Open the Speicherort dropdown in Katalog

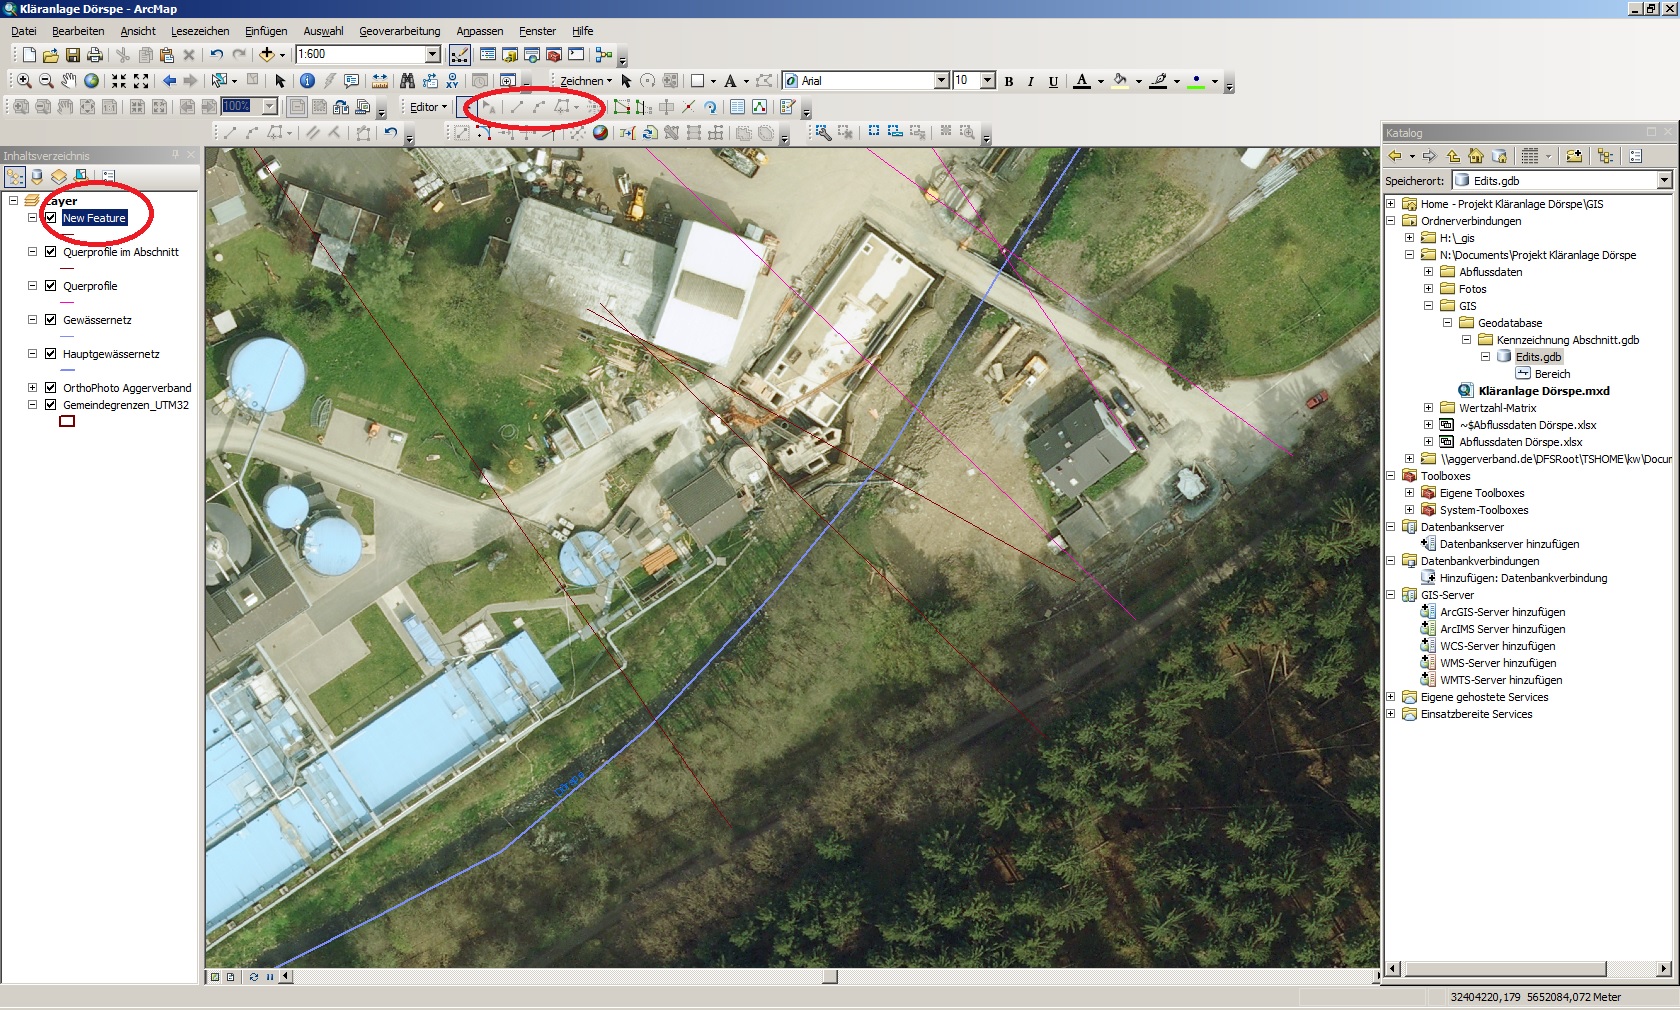click(1662, 181)
